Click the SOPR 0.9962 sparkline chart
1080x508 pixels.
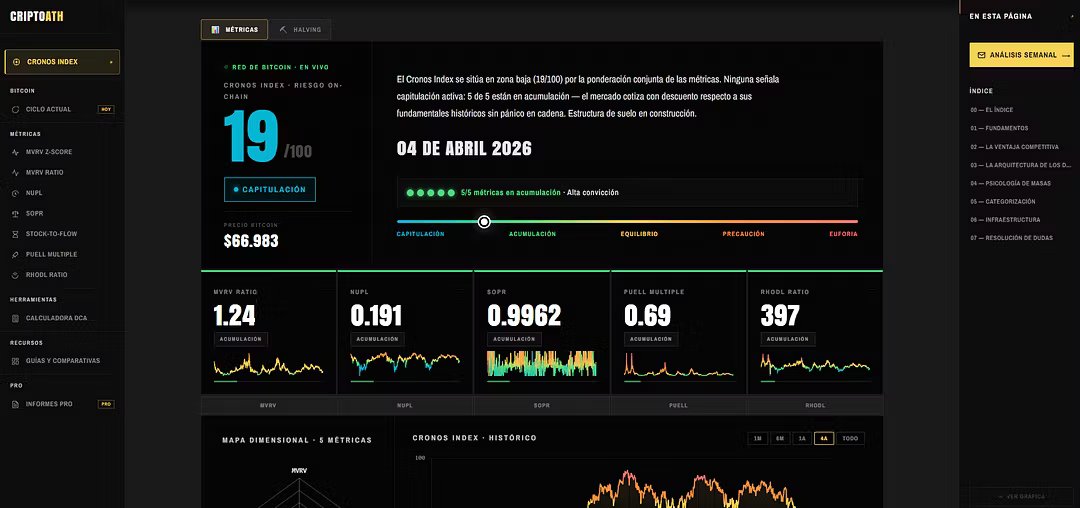click(541, 363)
